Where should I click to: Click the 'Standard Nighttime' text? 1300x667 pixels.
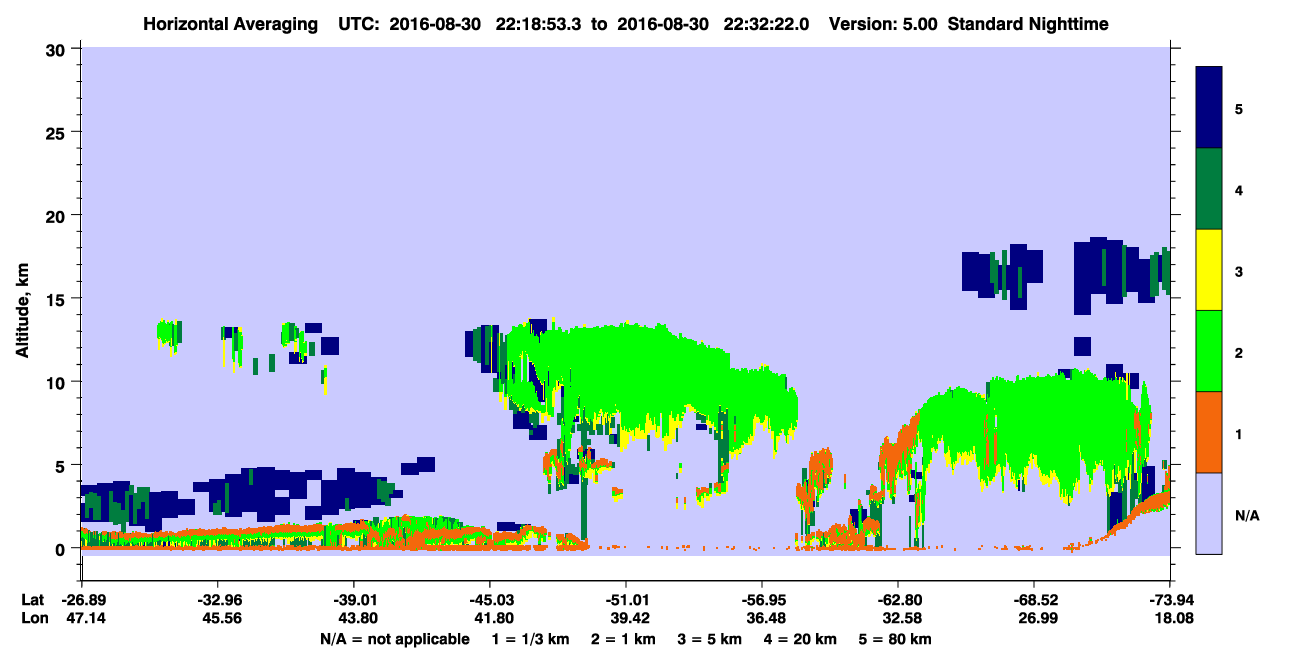[1028, 24]
